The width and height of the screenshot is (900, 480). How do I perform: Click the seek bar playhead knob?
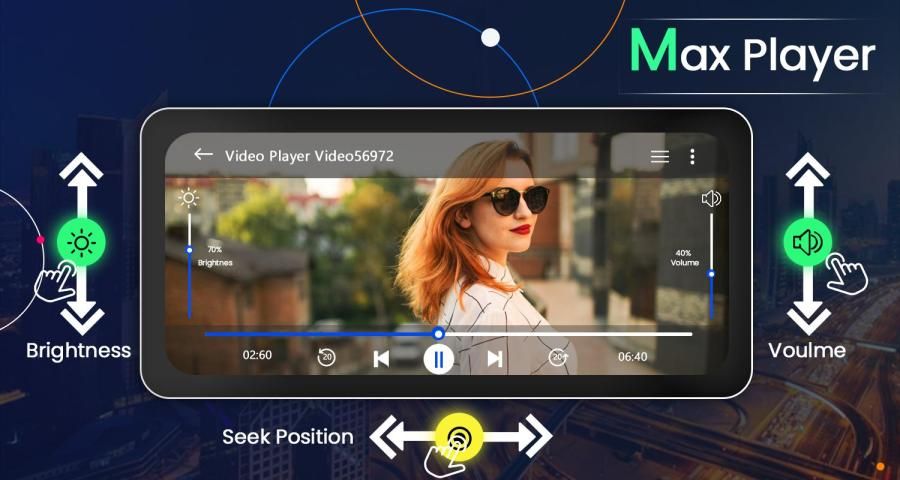[x=438, y=333]
